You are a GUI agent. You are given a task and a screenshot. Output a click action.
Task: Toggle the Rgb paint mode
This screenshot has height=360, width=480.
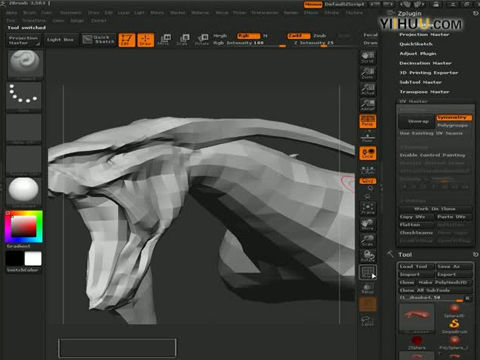click(x=248, y=36)
